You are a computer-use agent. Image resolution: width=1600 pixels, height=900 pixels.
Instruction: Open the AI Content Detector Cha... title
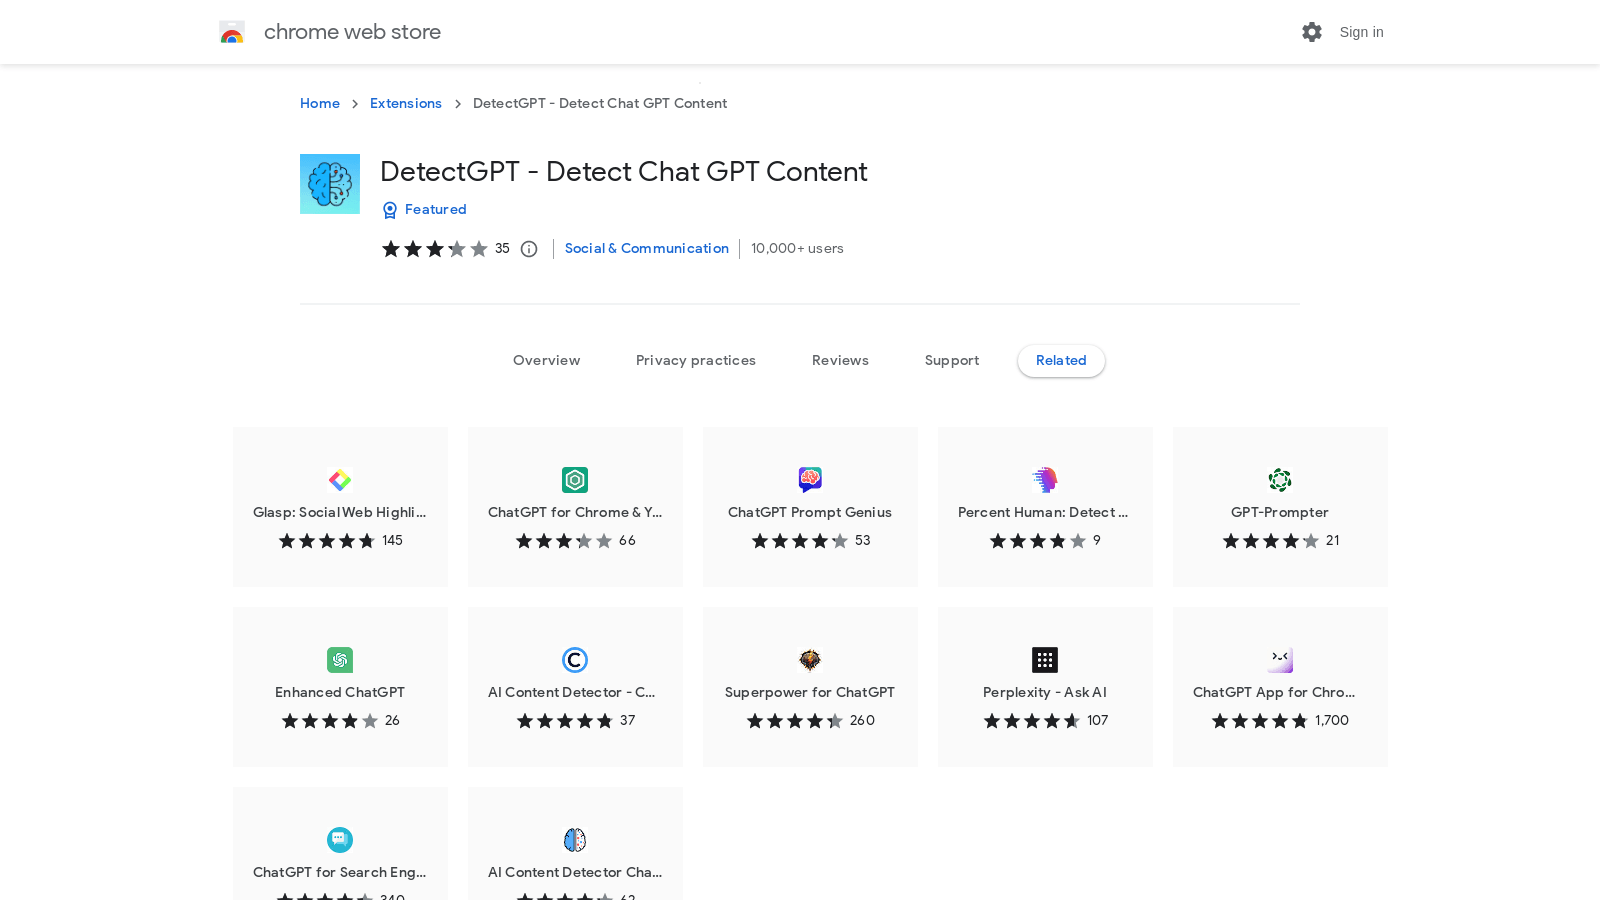click(x=575, y=873)
